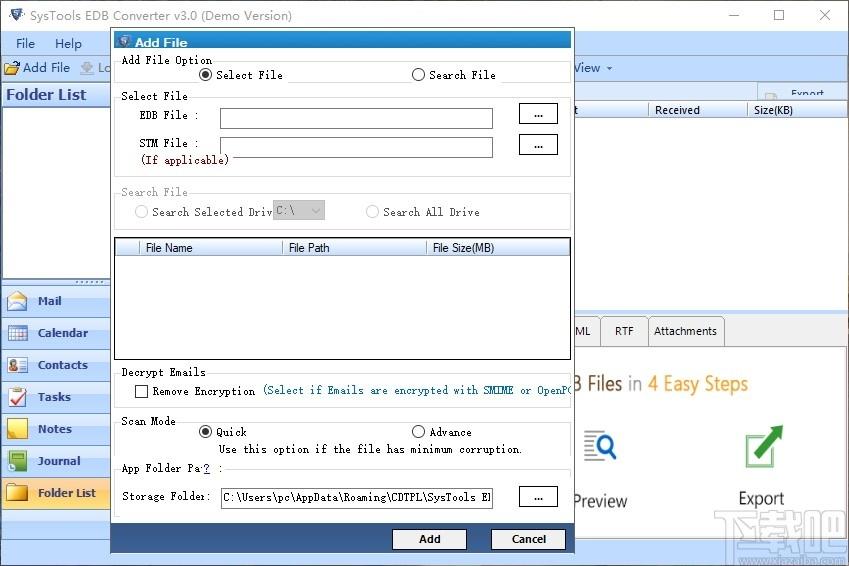Click the STM File input field
Image resolution: width=849 pixels, height=566 pixels.
(356, 147)
